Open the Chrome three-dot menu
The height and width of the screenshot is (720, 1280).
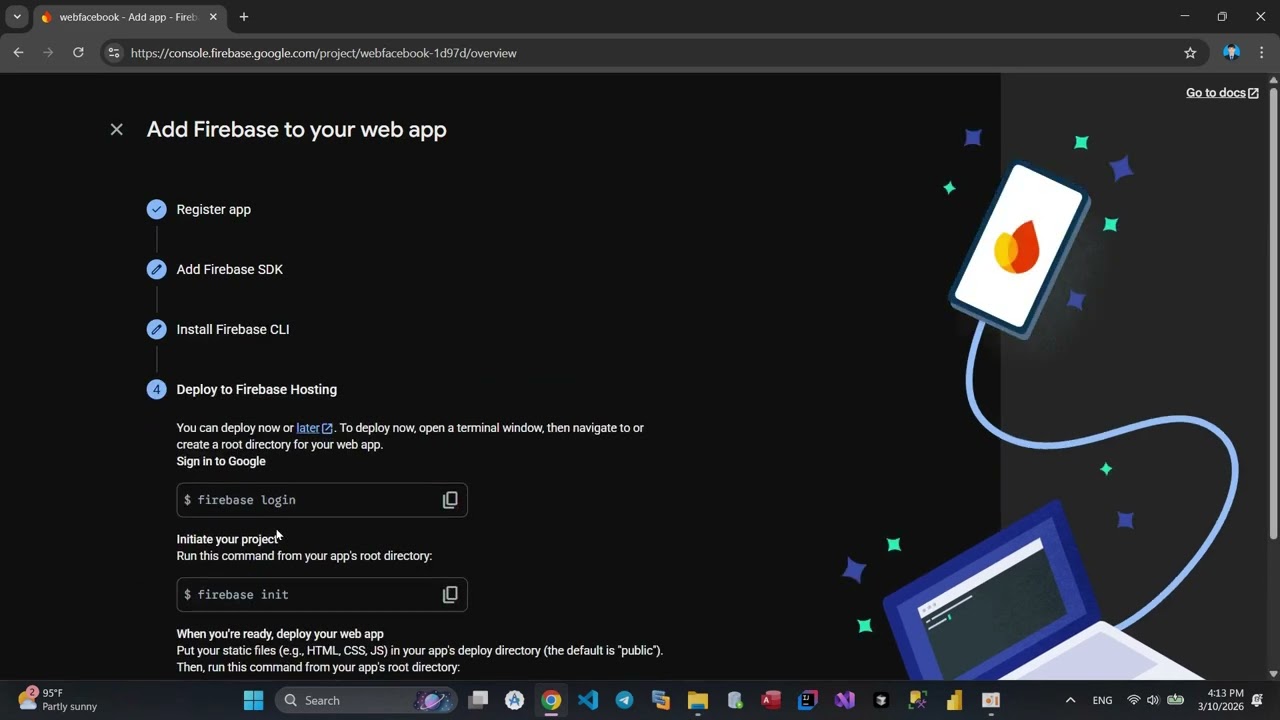[x=1262, y=53]
